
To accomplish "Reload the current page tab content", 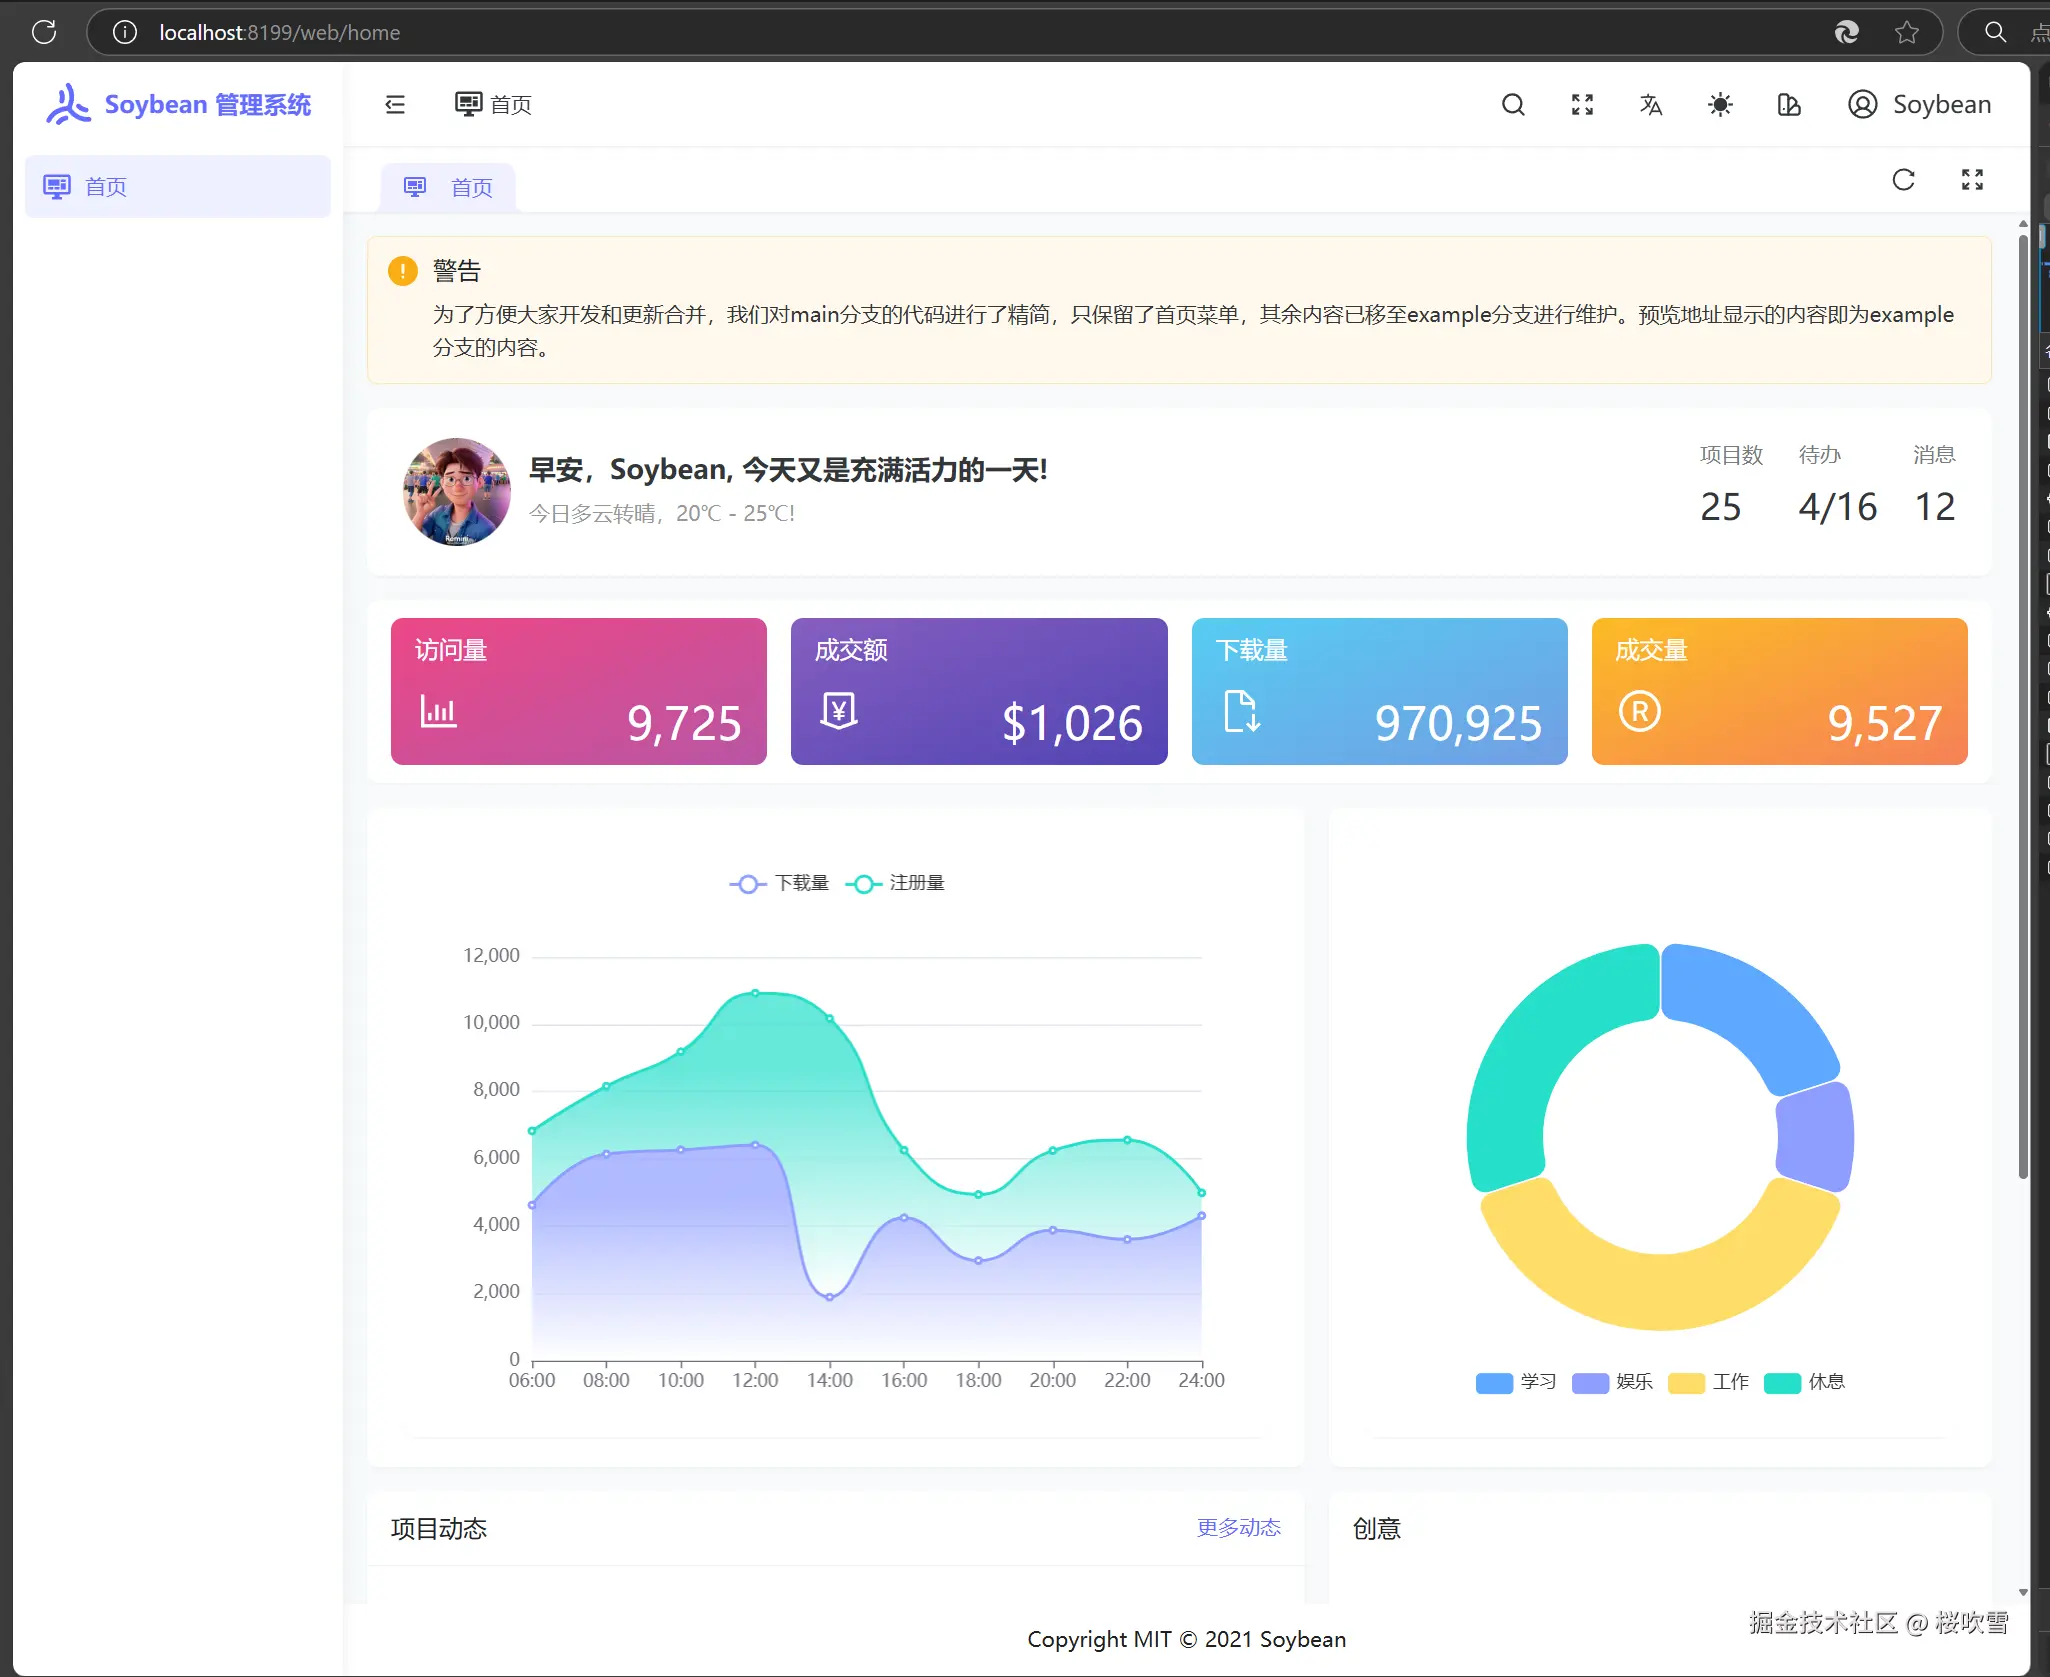I will (x=1903, y=180).
